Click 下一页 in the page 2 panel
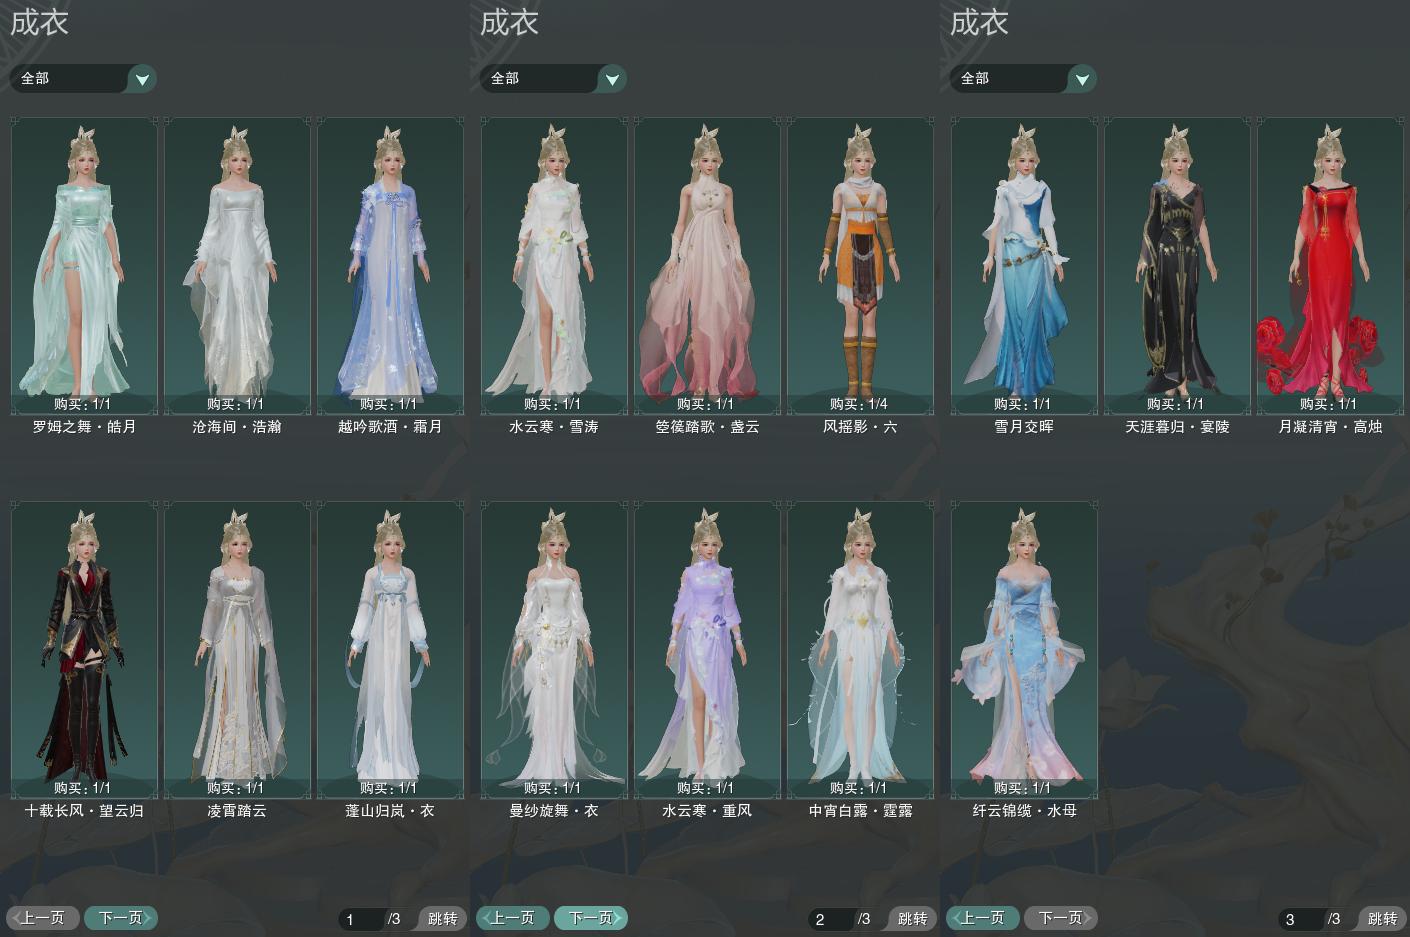 coord(591,917)
